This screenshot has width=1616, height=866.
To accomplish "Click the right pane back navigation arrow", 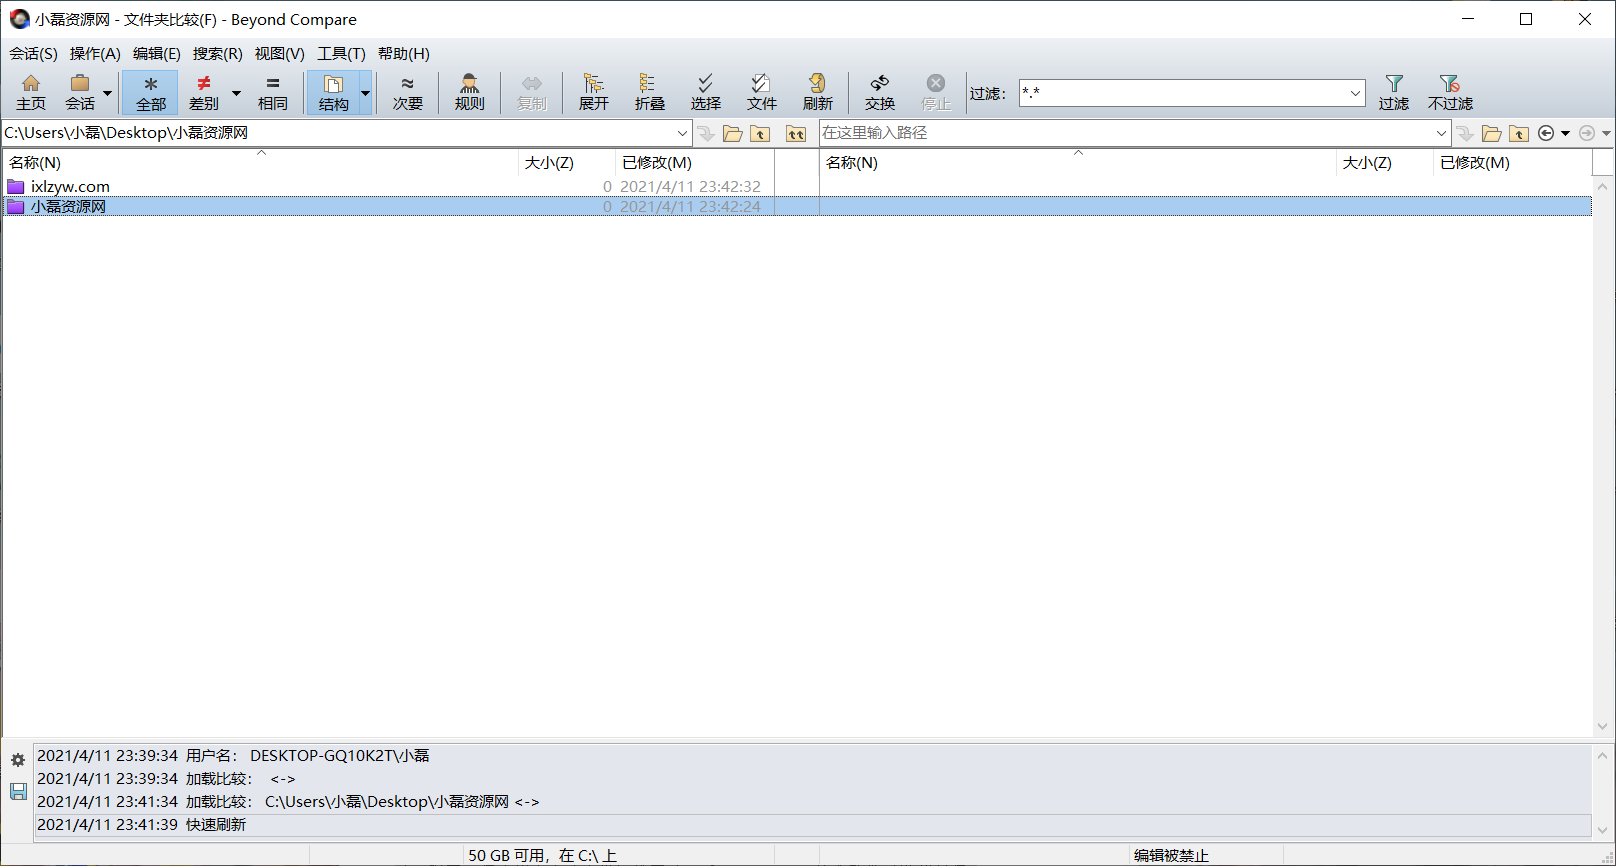I will (1546, 134).
